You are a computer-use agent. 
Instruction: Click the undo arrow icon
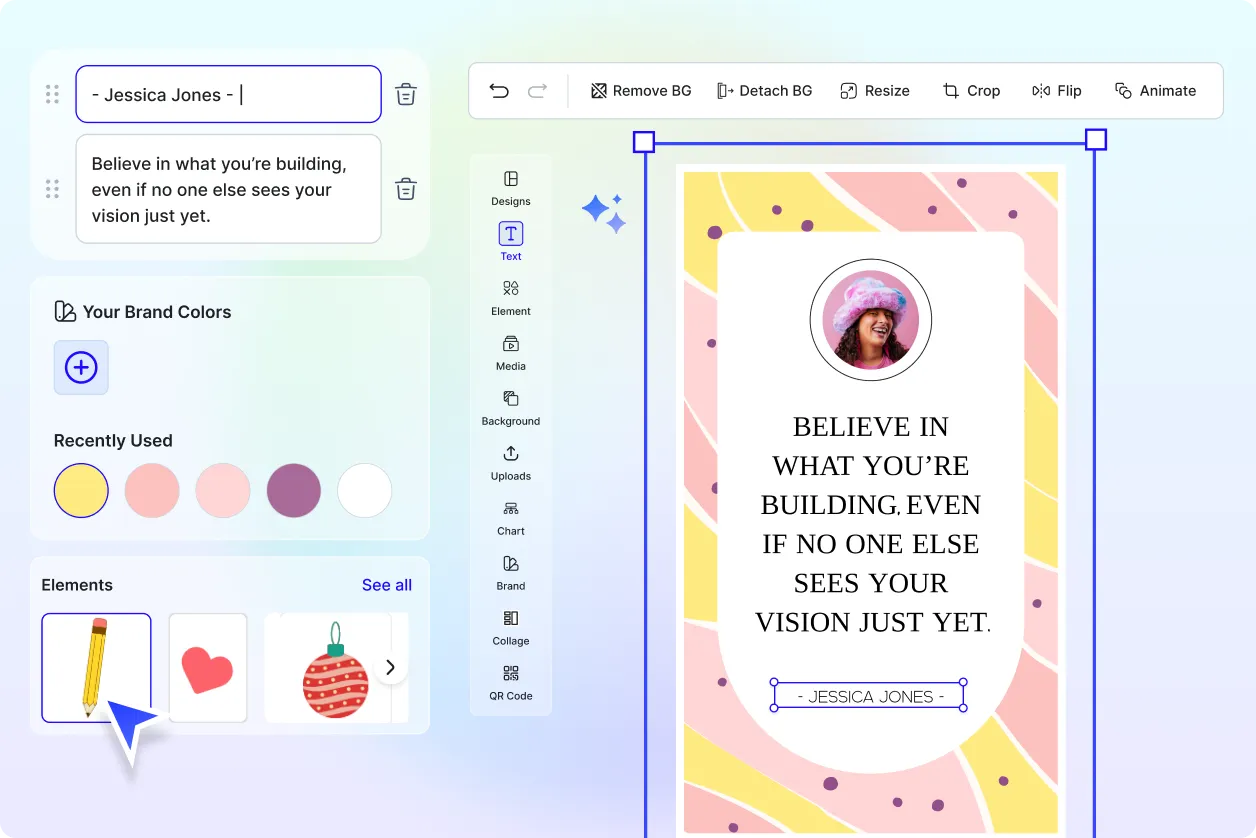499,91
